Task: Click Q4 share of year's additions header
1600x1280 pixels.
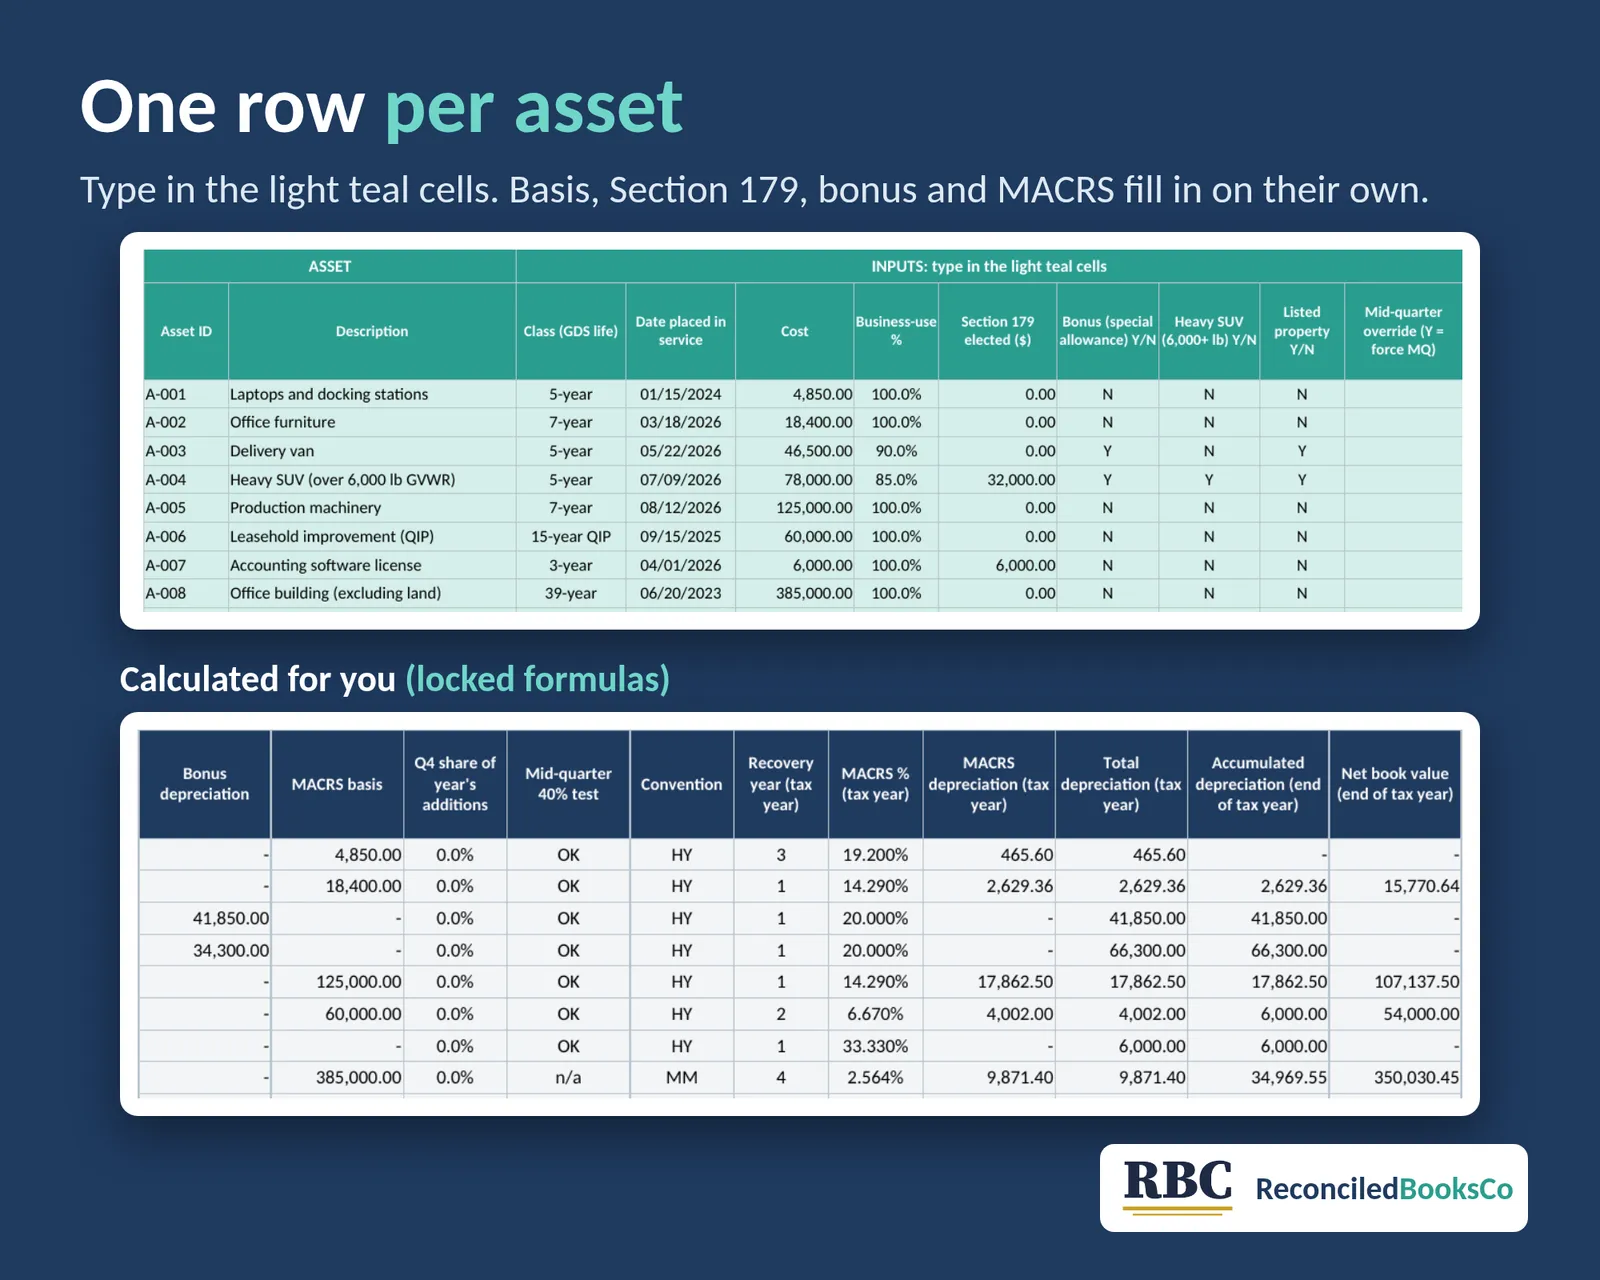Action: 455,784
